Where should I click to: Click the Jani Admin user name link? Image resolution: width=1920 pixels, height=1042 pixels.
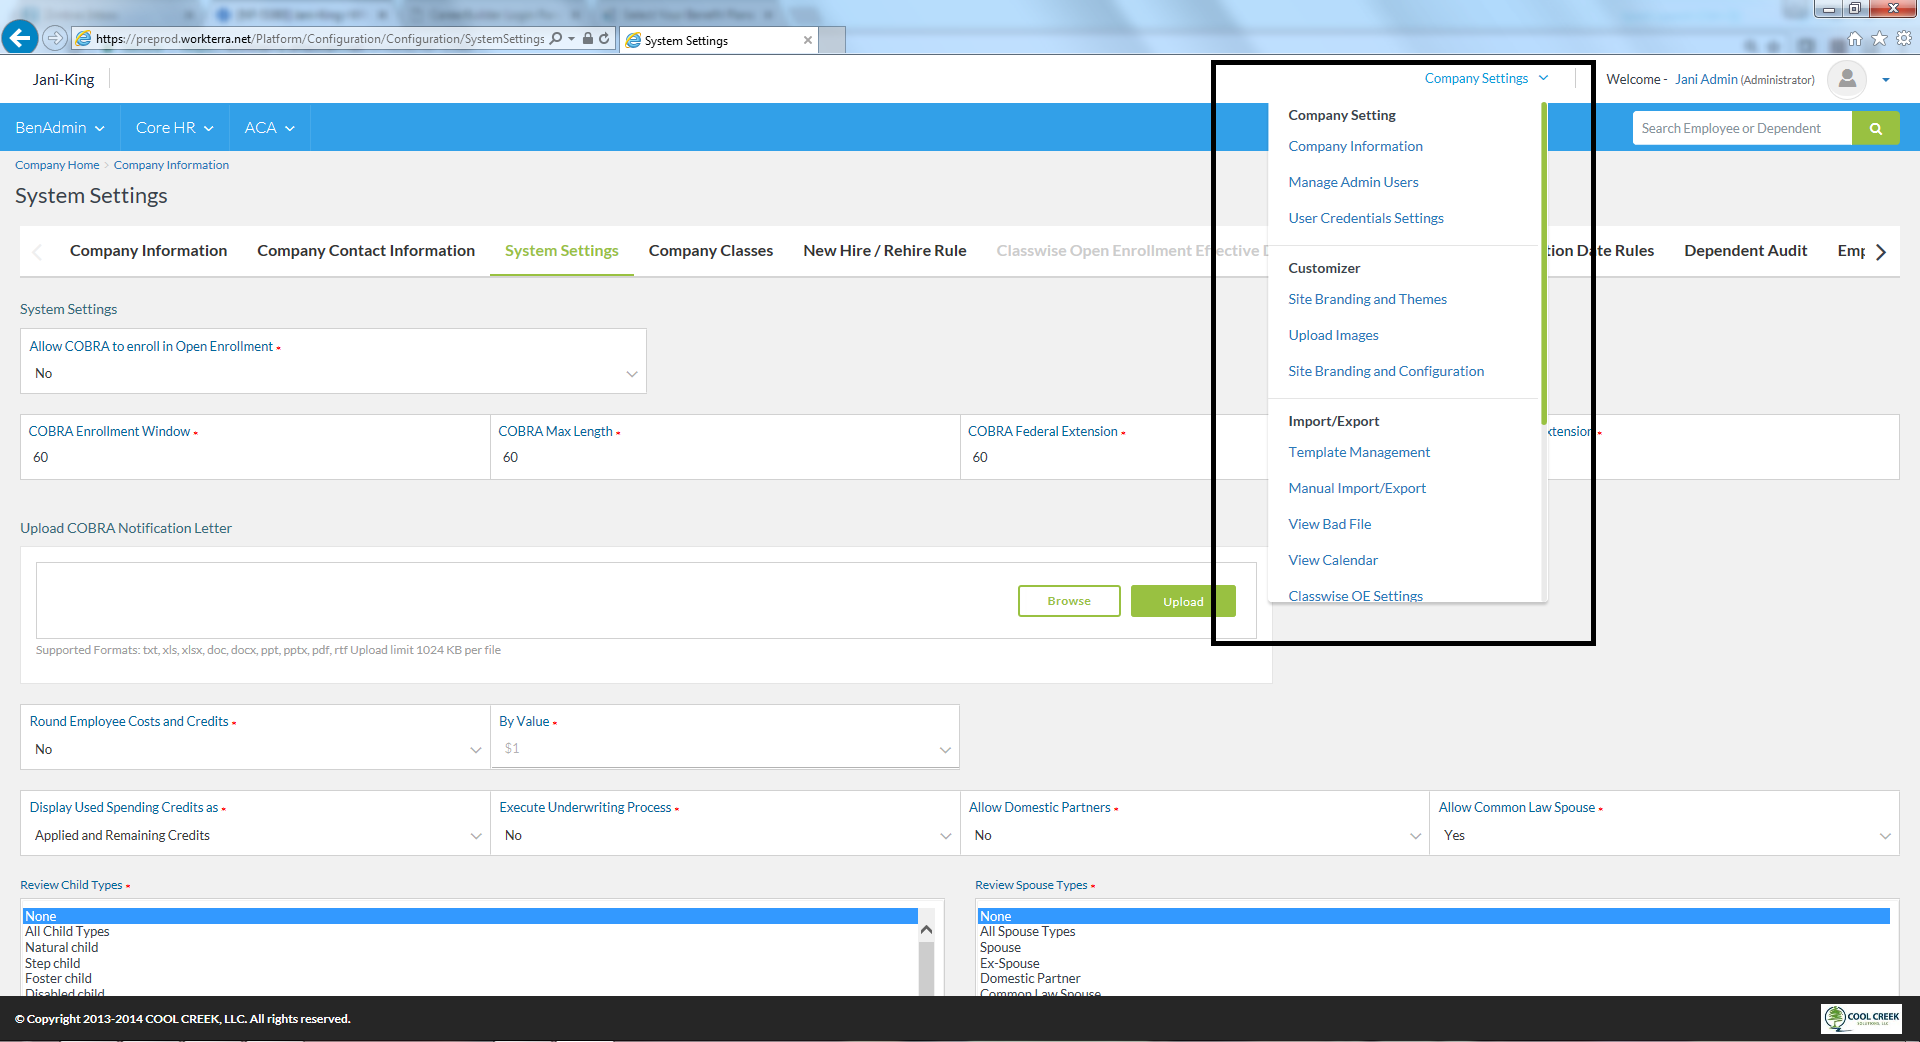(1706, 79)
